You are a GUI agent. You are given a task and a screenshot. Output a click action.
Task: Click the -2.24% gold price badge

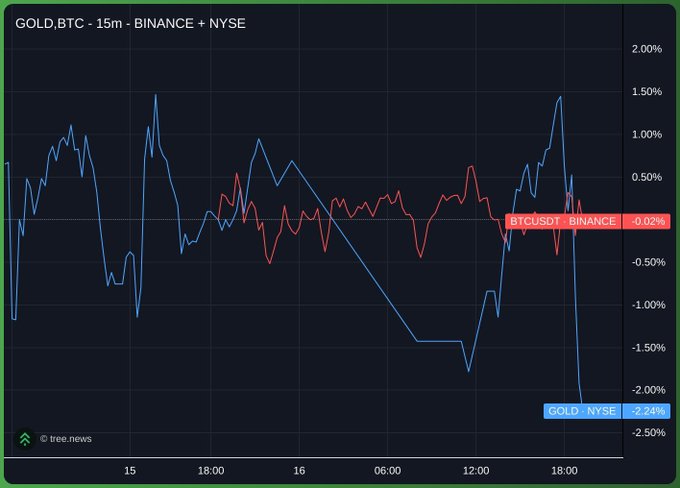pos(647,411)
